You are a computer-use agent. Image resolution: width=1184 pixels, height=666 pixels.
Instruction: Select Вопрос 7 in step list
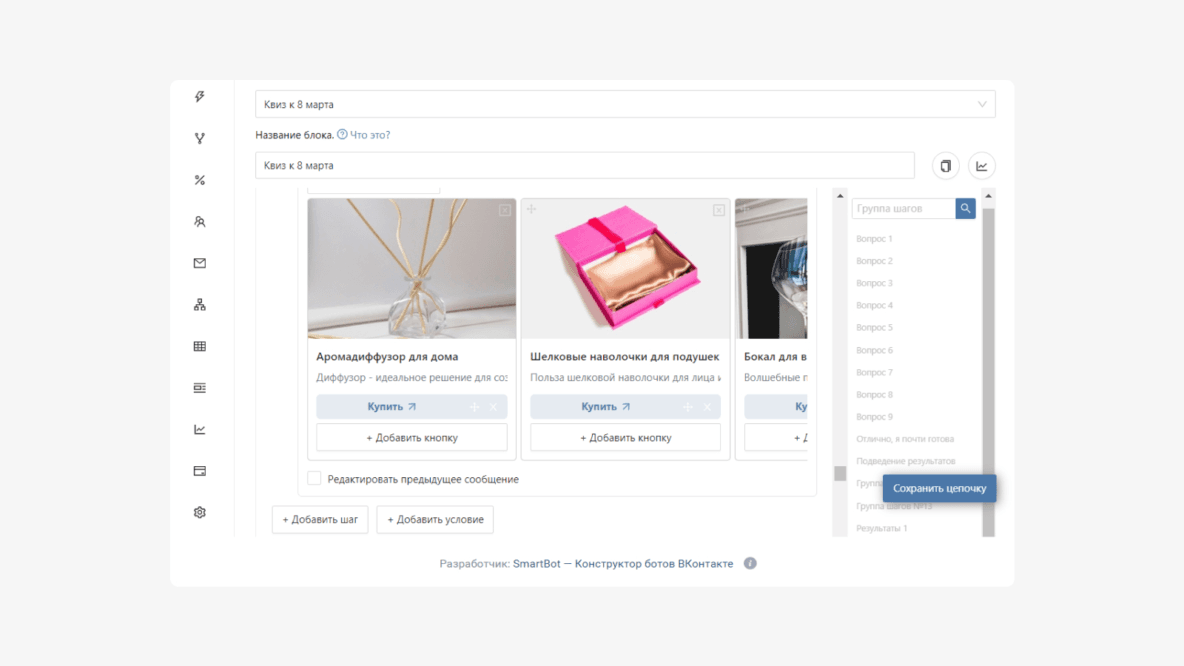click(874, 372)
